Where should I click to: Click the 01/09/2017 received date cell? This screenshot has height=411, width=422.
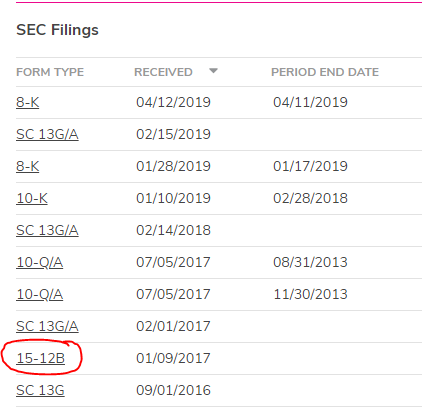click(x=173, y=358)
